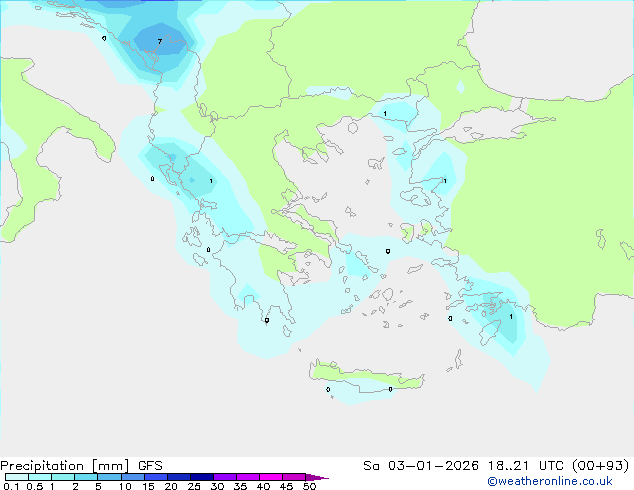Pick the 0.5–1 mm legend swatch

pyautogui.click(x=40, y=477)
